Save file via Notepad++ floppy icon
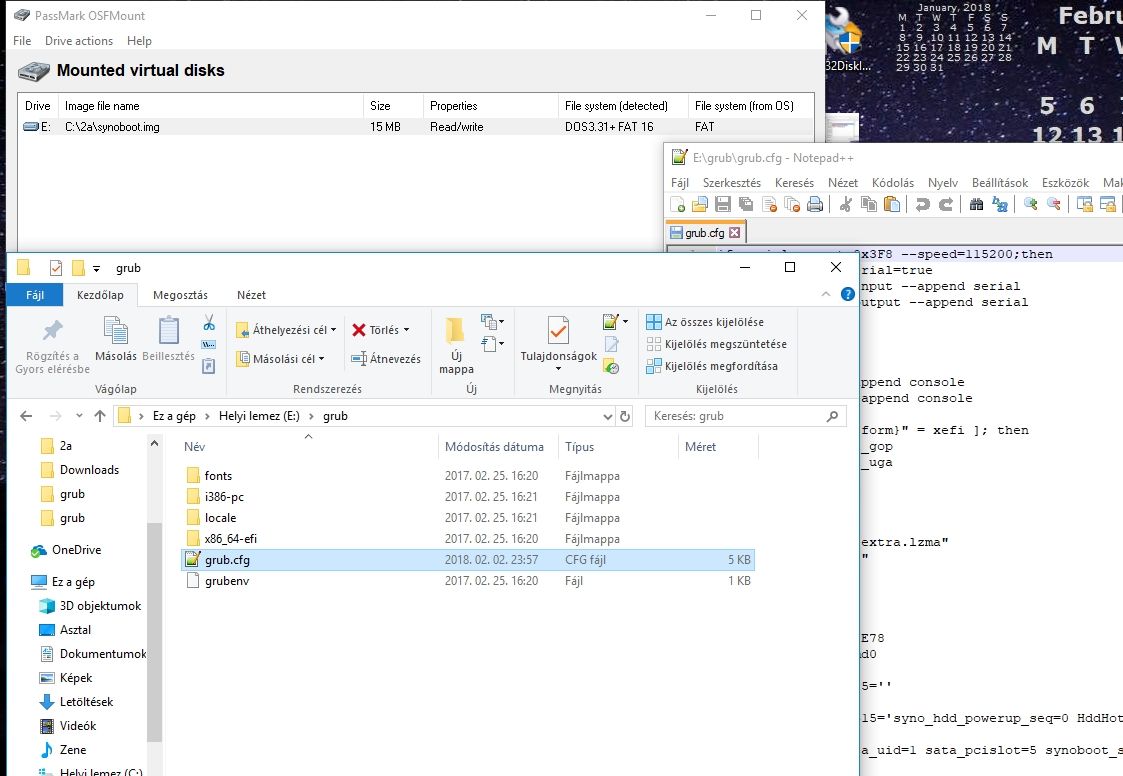 tap(723, 204)
